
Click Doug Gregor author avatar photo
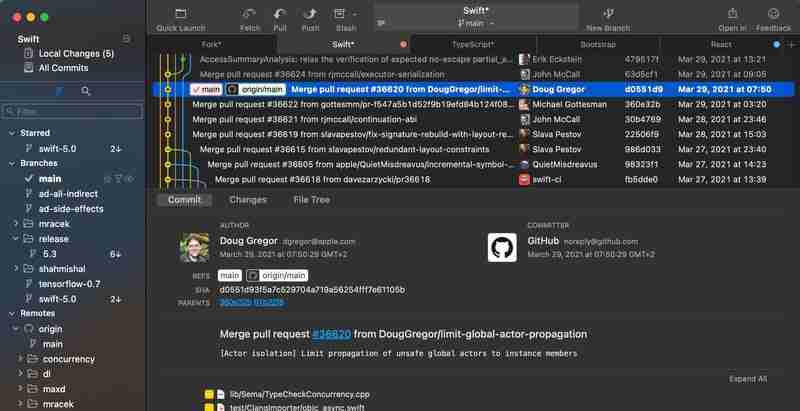[194, 247]
